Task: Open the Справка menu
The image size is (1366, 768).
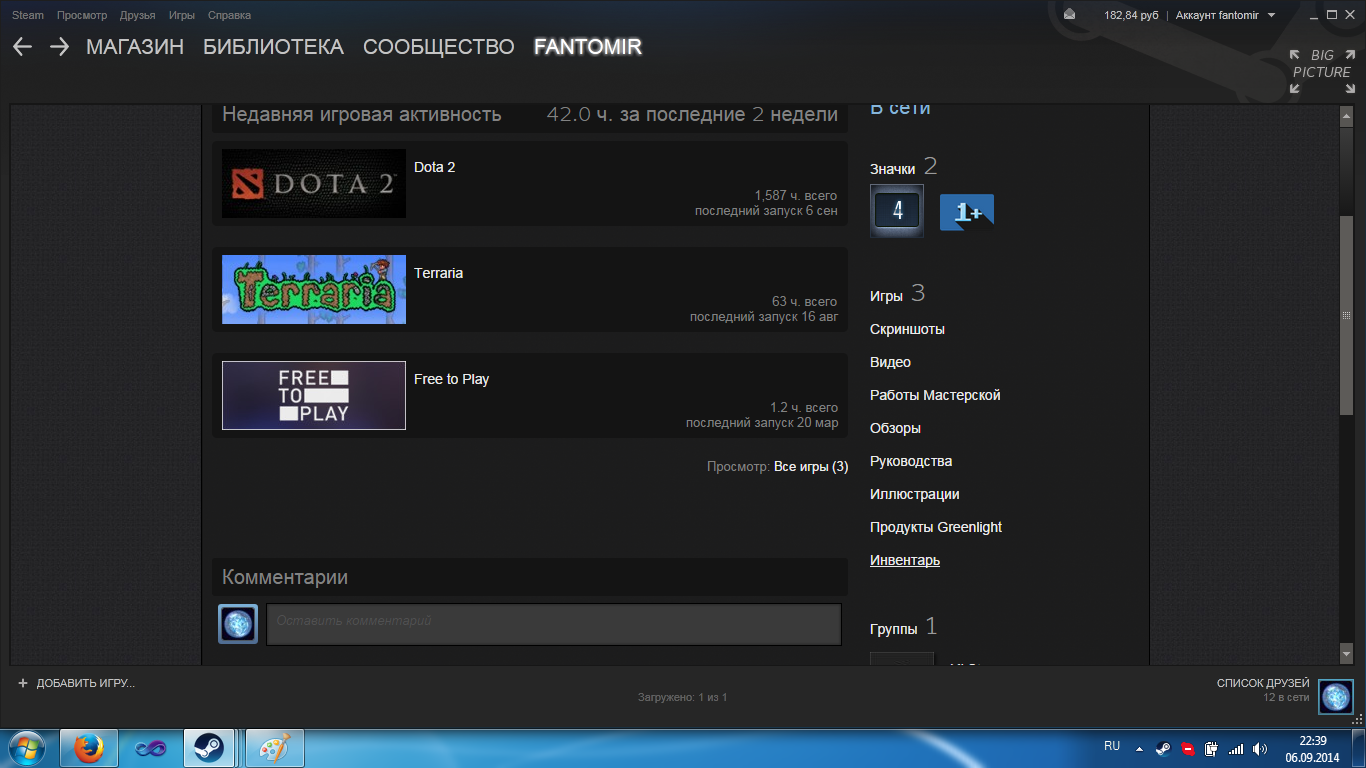Action: (229, 15)
